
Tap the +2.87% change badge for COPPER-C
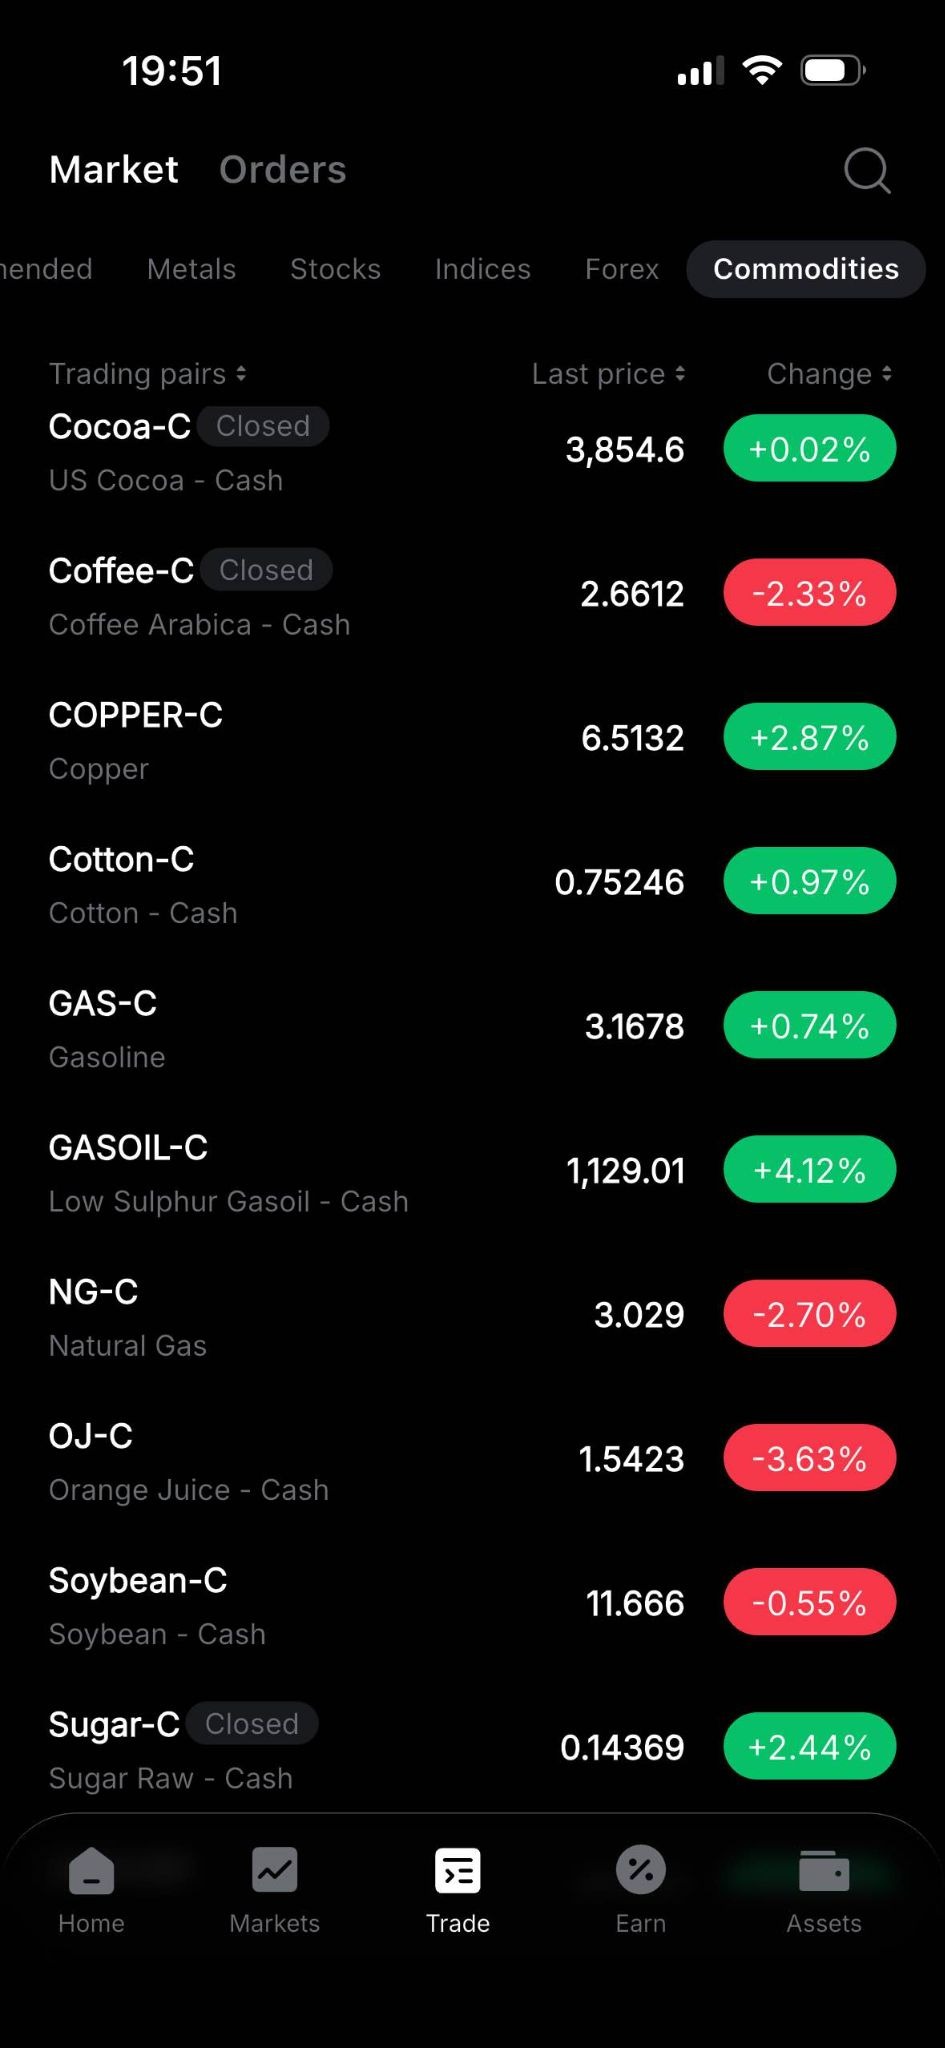pos(810,737)
